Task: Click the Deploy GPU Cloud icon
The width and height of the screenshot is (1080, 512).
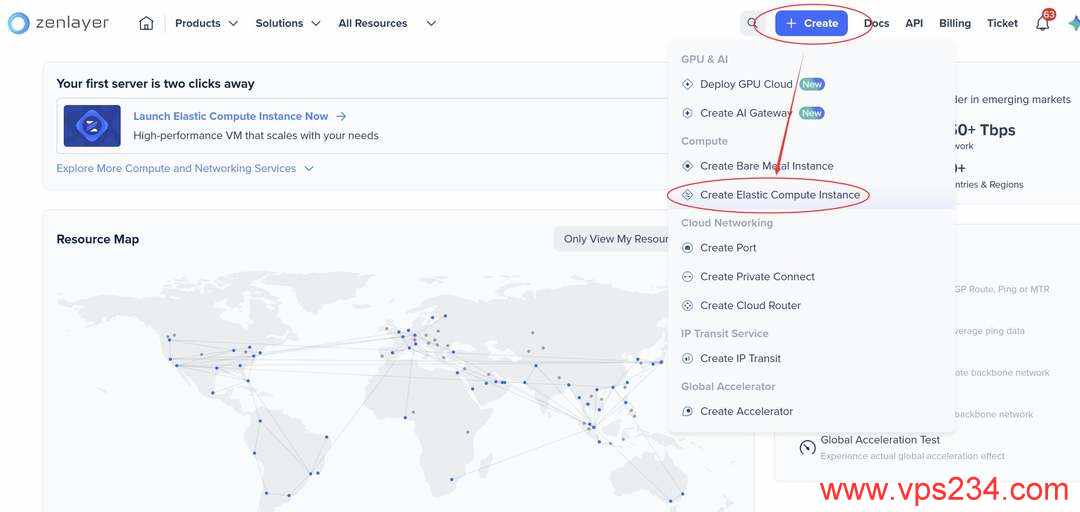Action: [687, 85]
